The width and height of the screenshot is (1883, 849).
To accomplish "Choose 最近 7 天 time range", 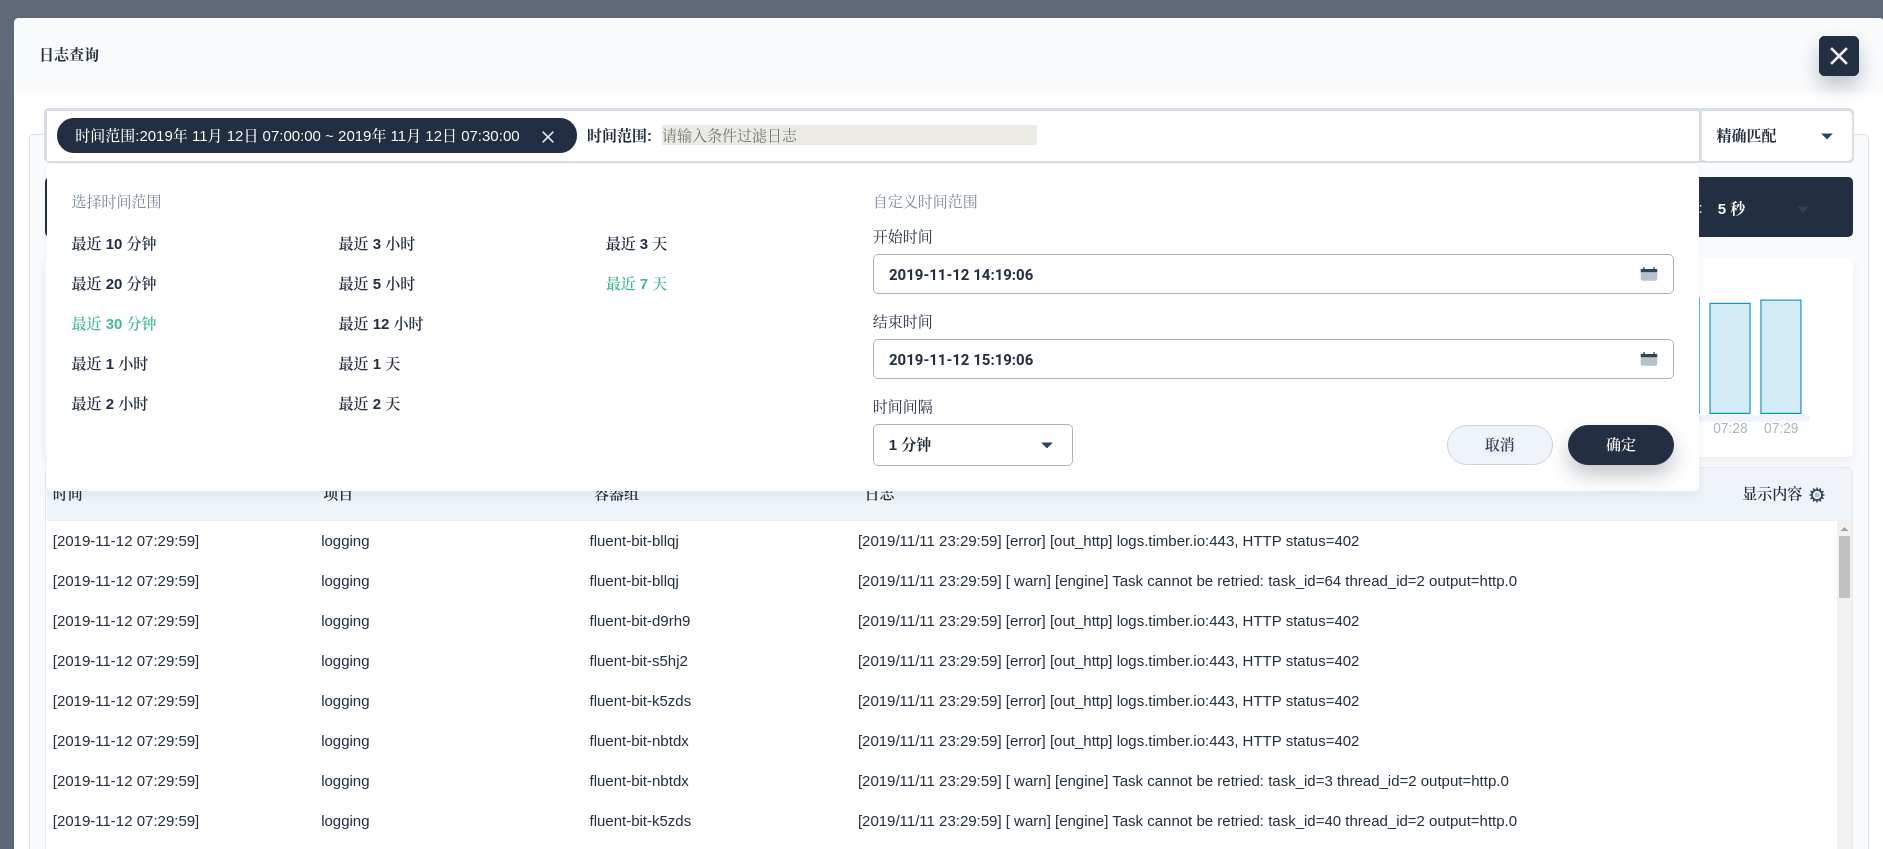I will click(636, 284).
